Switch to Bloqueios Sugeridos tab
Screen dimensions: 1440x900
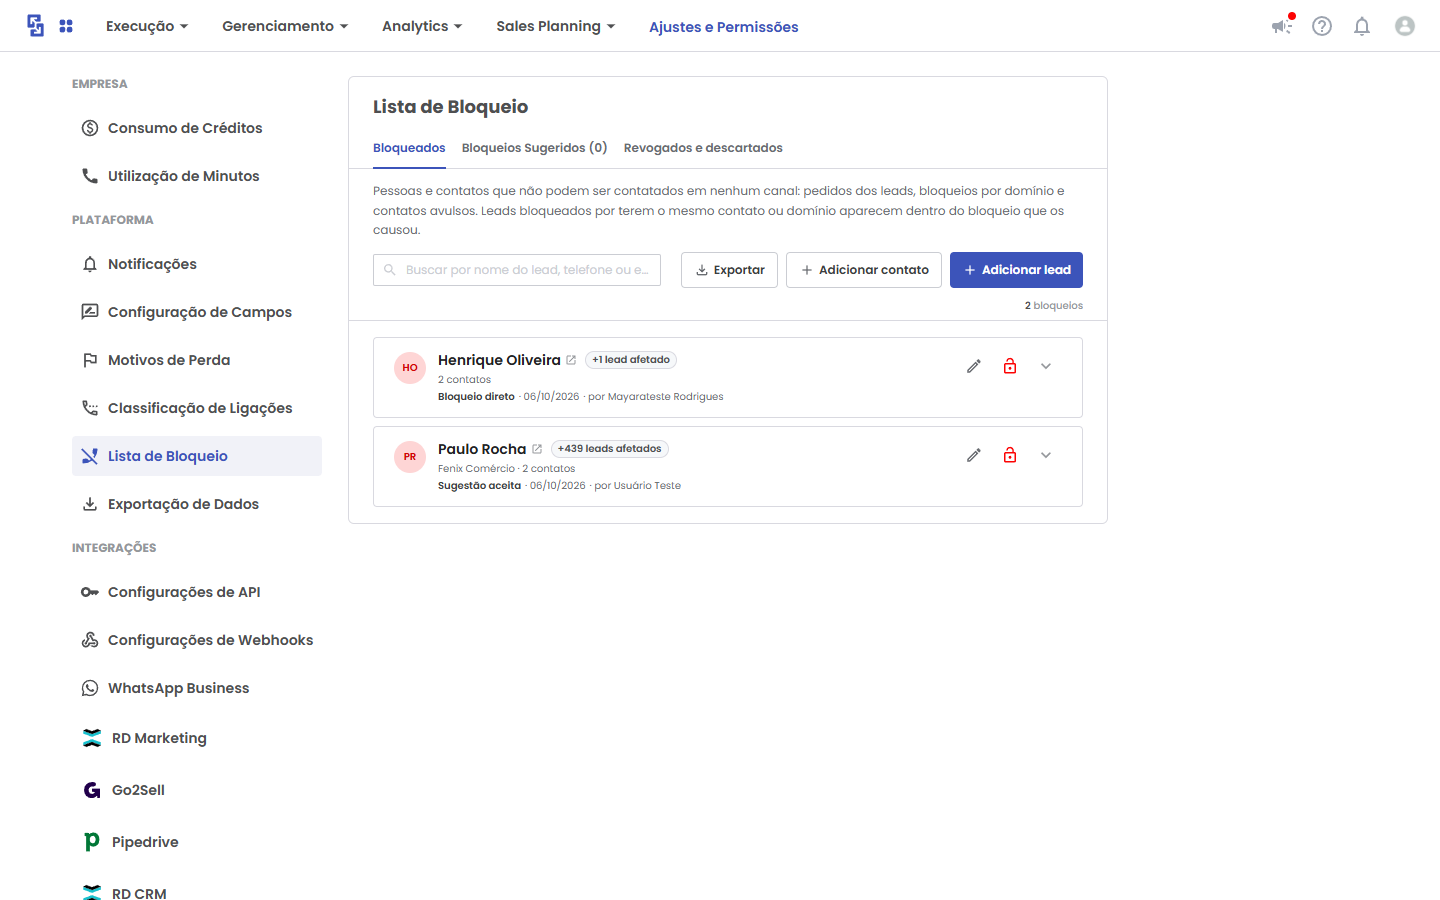(x=535, y=148)
